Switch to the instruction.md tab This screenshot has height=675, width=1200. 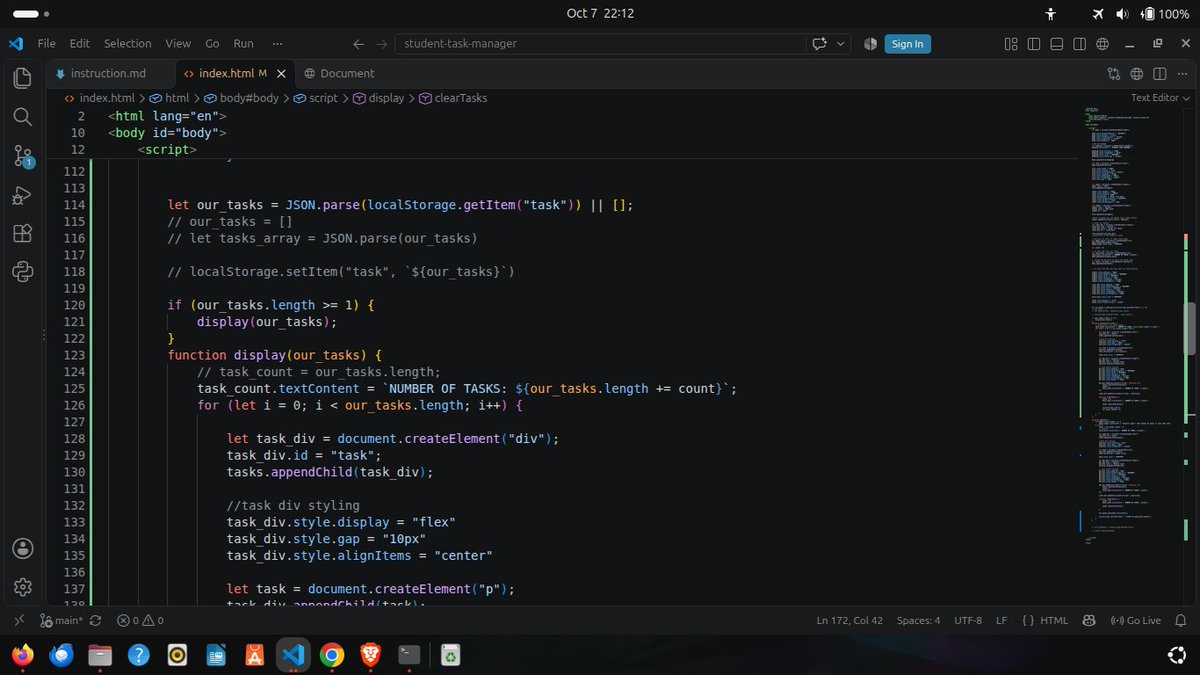(x=108, y=73)
